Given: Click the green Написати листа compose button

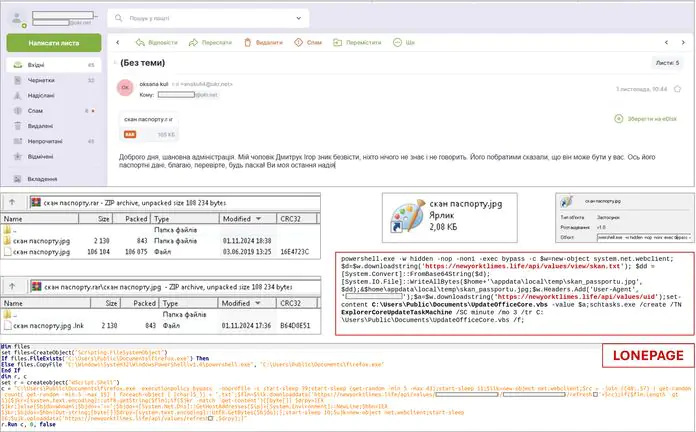Looking at the screenshot, I should click(54, 43).
